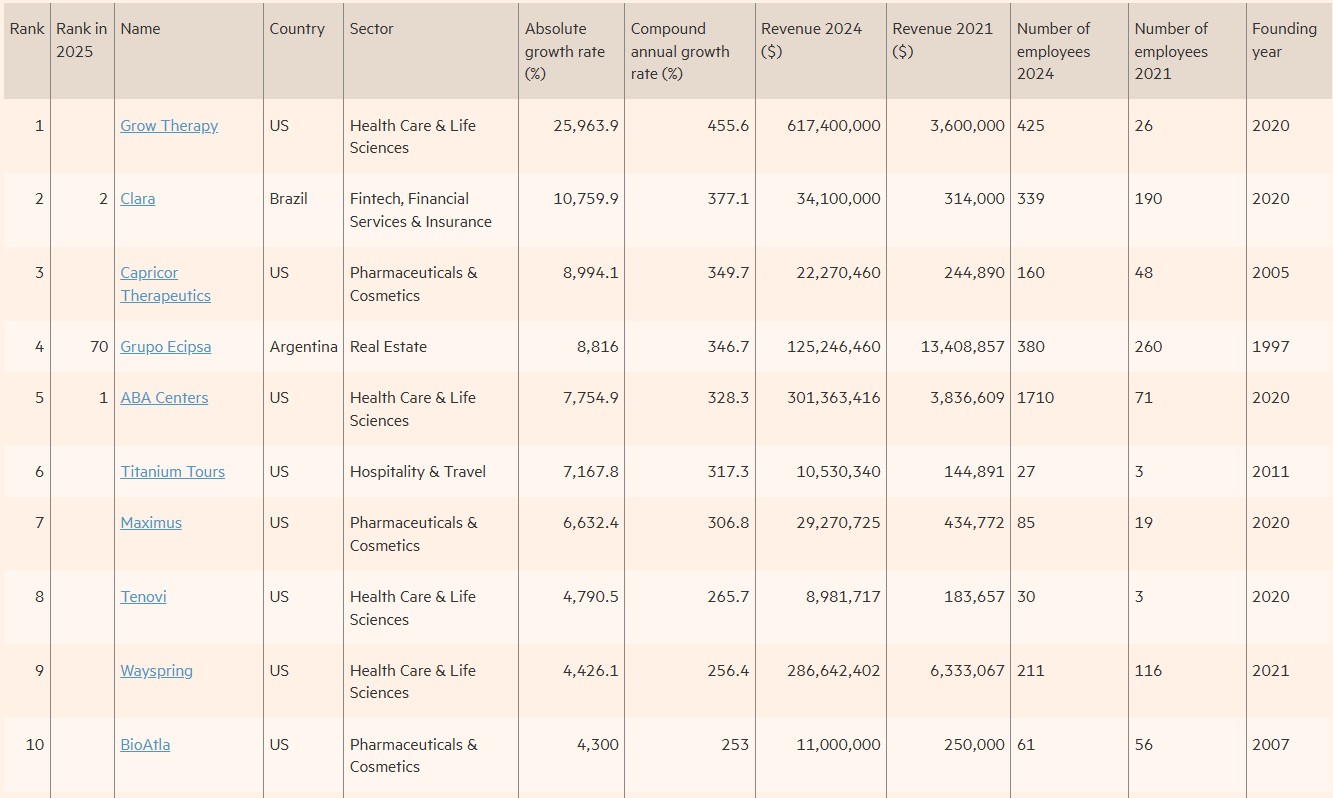Viewport: 1333px width, 798px height.
Task: Click the Clara company link
Action: click(x=138, y=199)
